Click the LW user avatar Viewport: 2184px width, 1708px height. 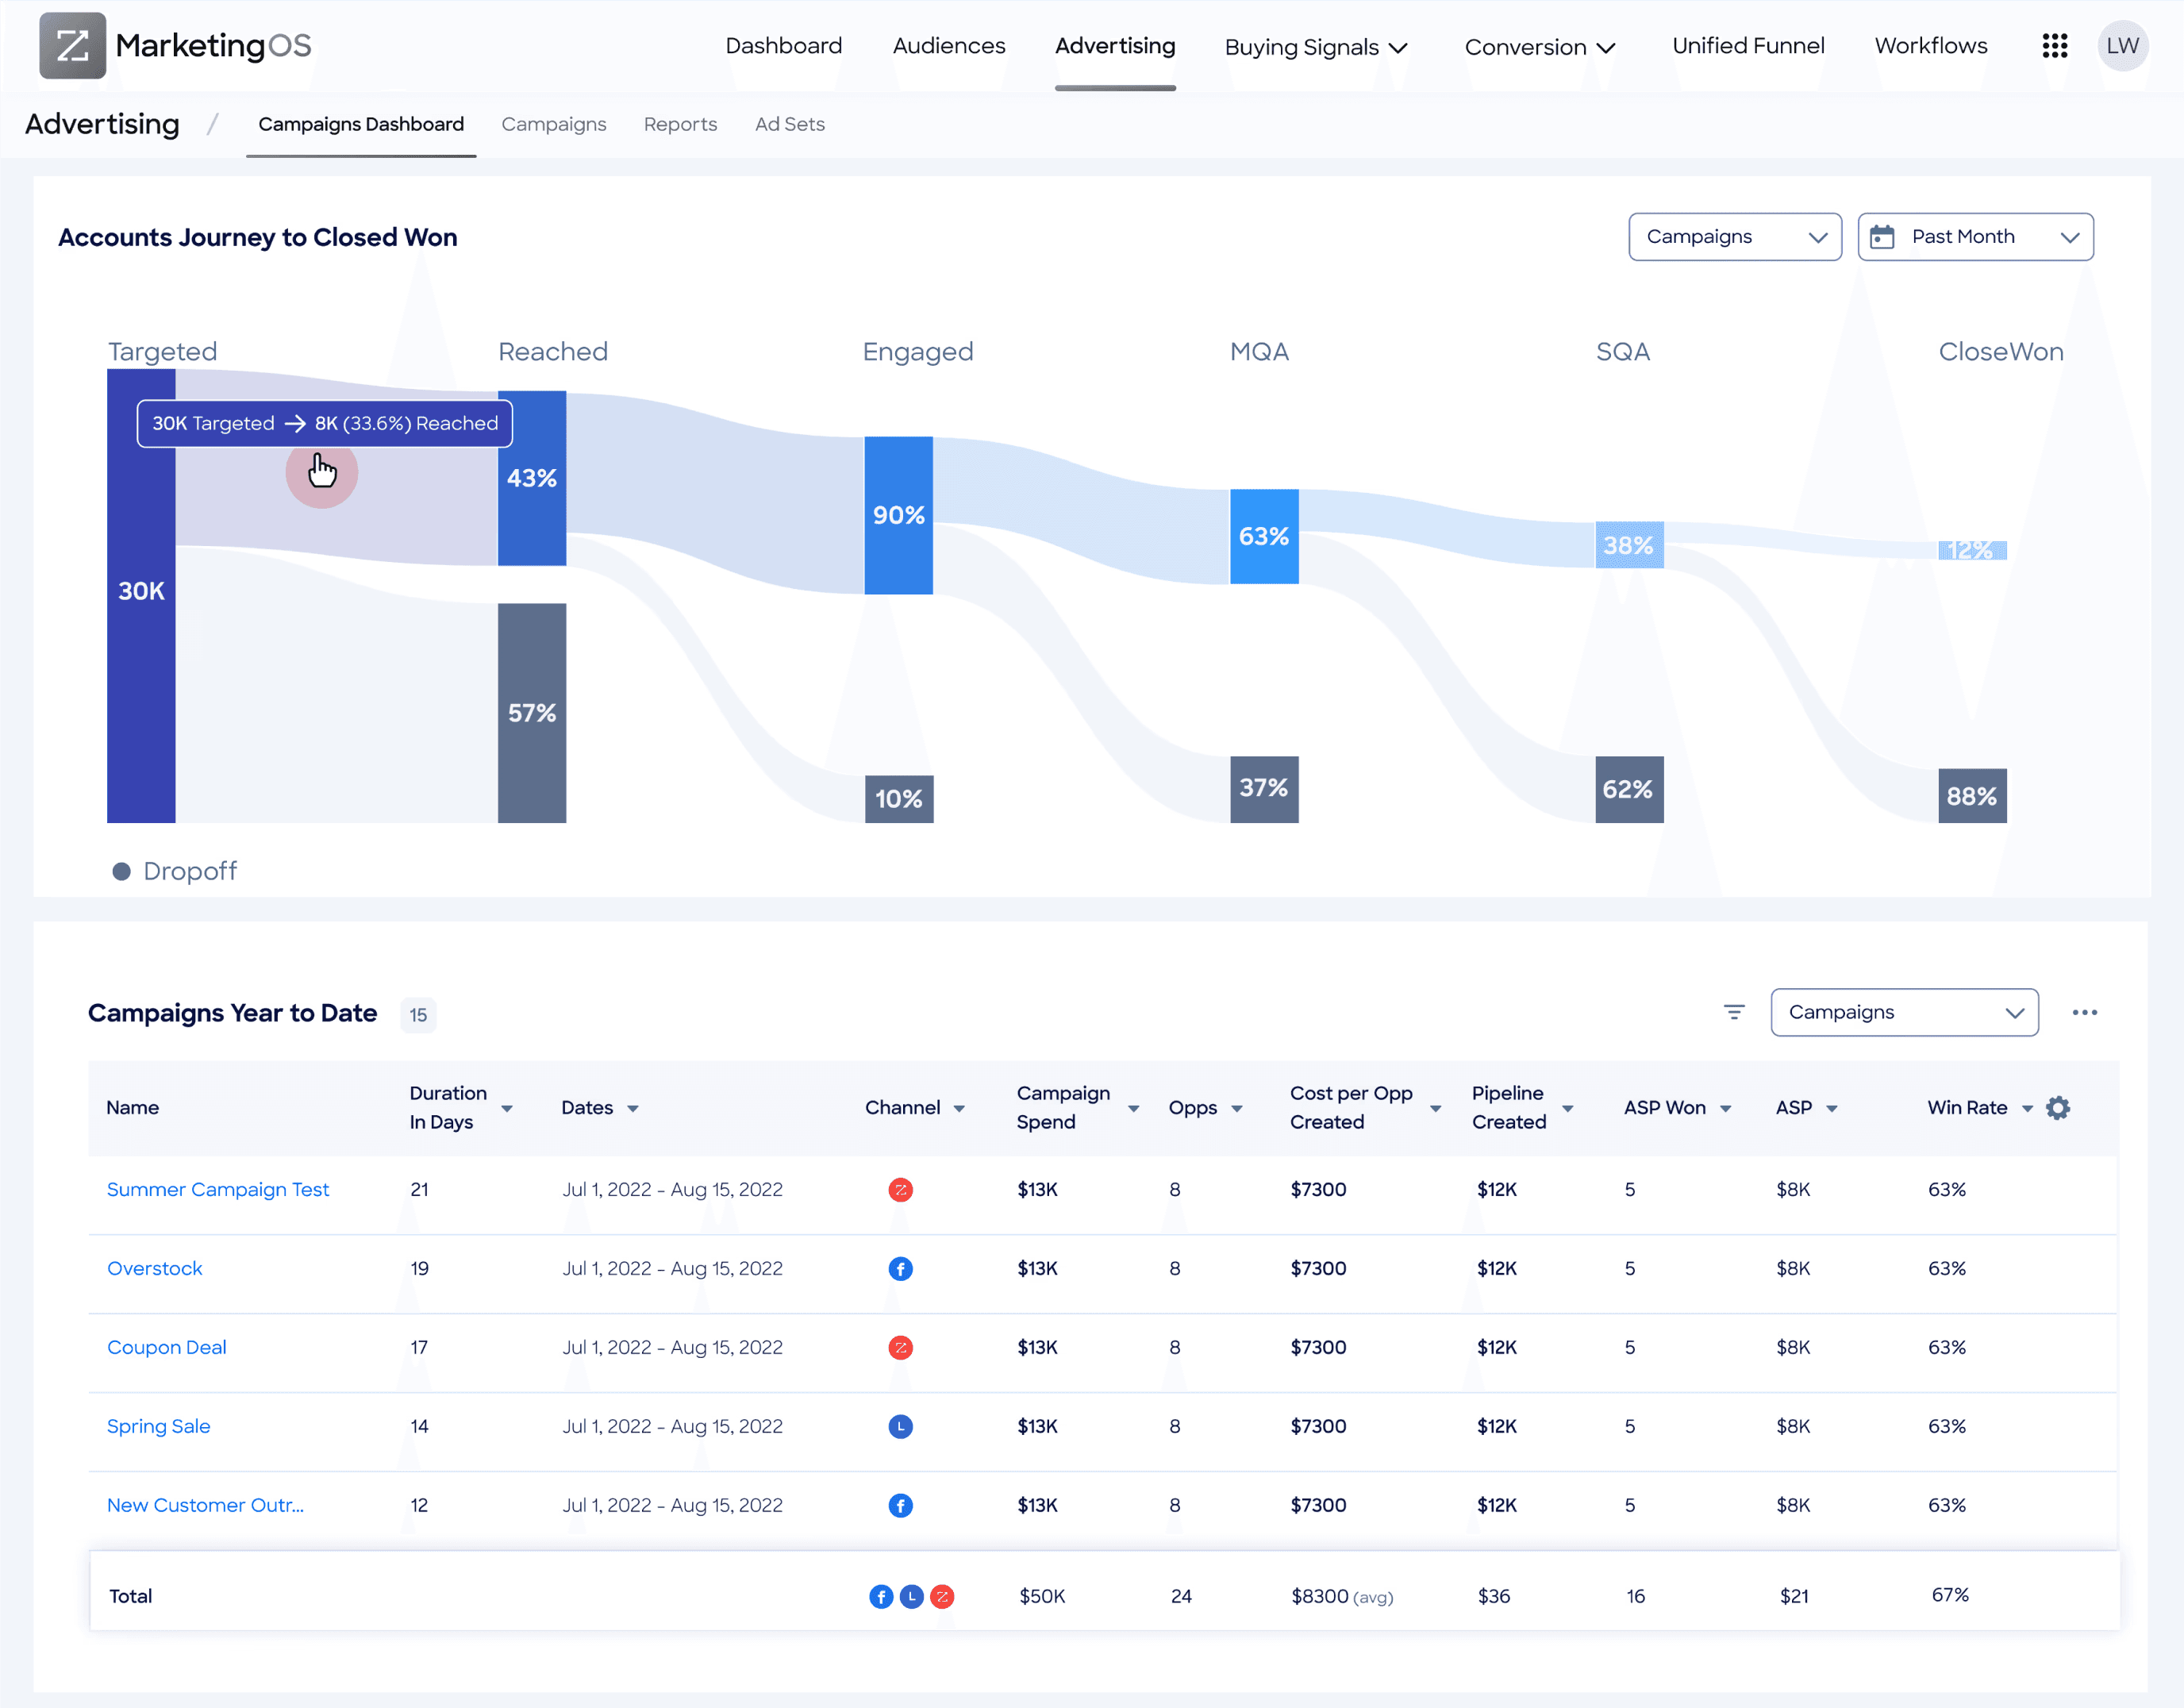pos(2122,46)
